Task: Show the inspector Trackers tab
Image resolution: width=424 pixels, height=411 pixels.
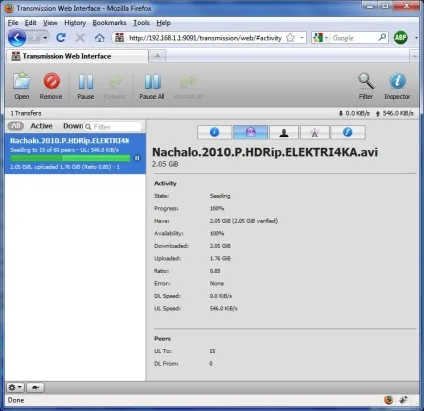Action: [315, 132]
